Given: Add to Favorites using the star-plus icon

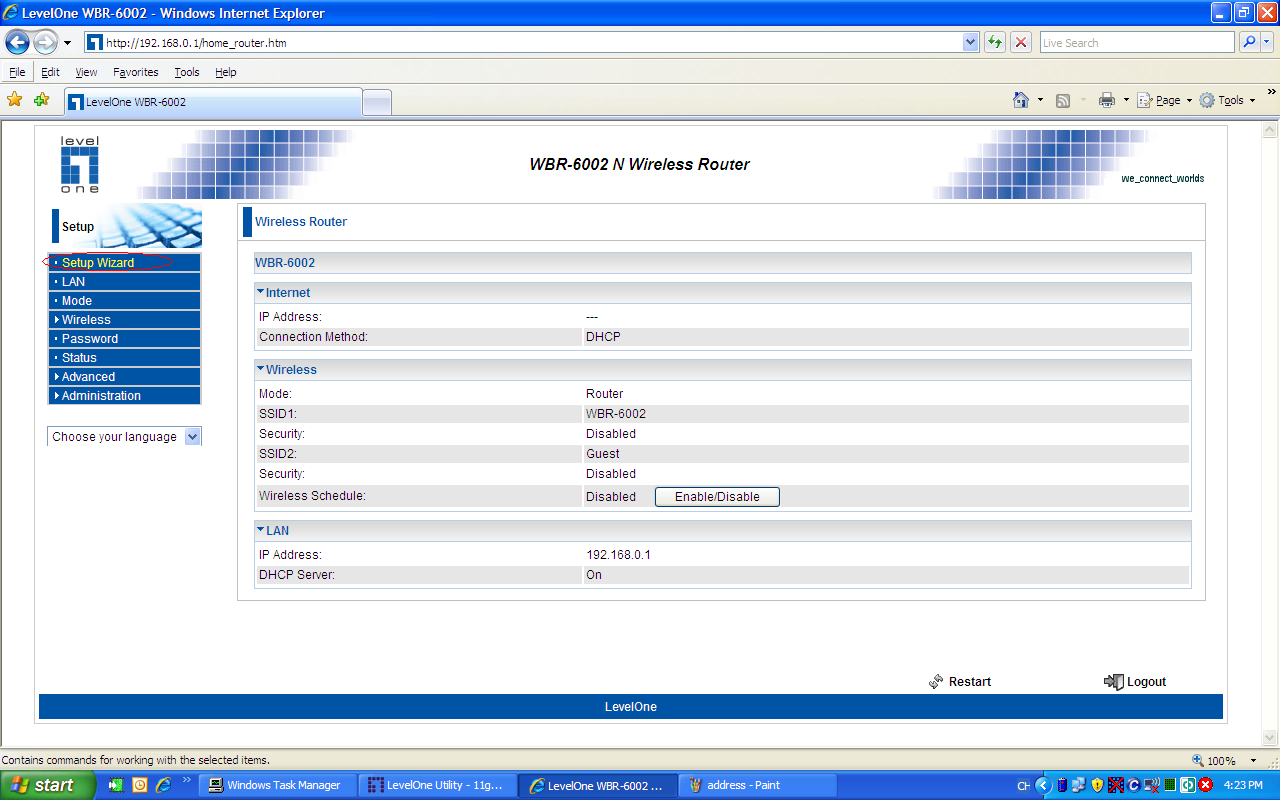Looking at the screenshot, I should [x=40, y=100].
